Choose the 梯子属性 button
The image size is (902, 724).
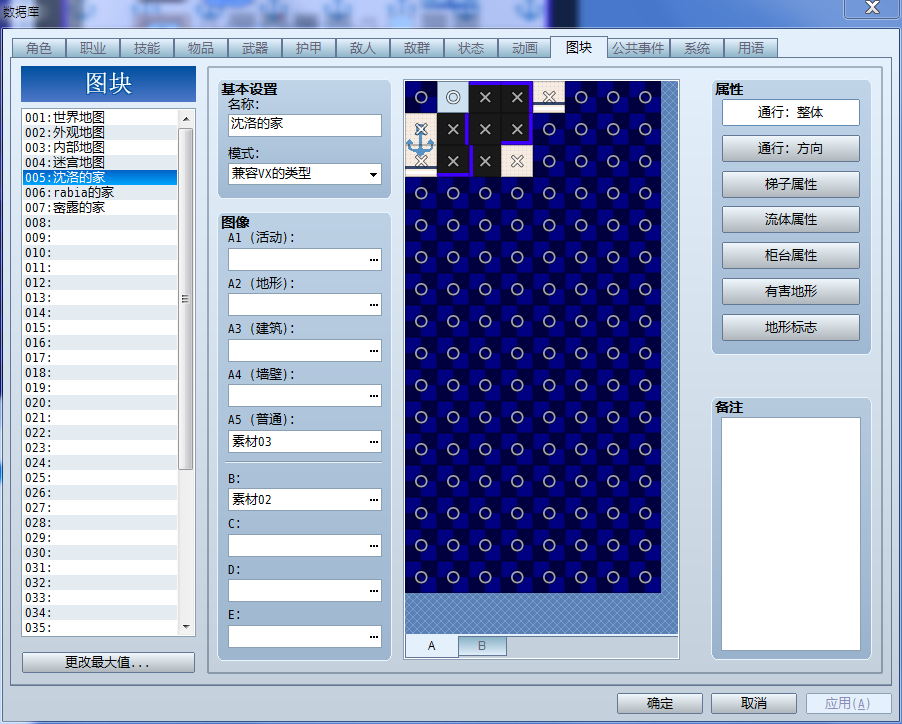click(790, 184)
